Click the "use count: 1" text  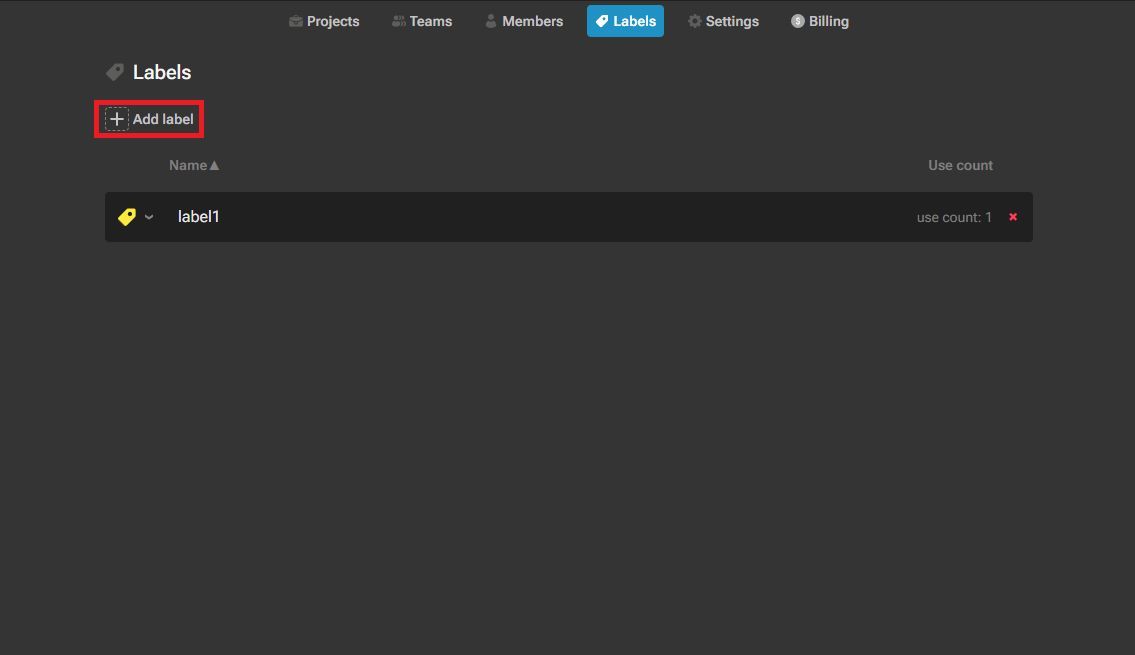pyautogui.click(x=954, y=217)
